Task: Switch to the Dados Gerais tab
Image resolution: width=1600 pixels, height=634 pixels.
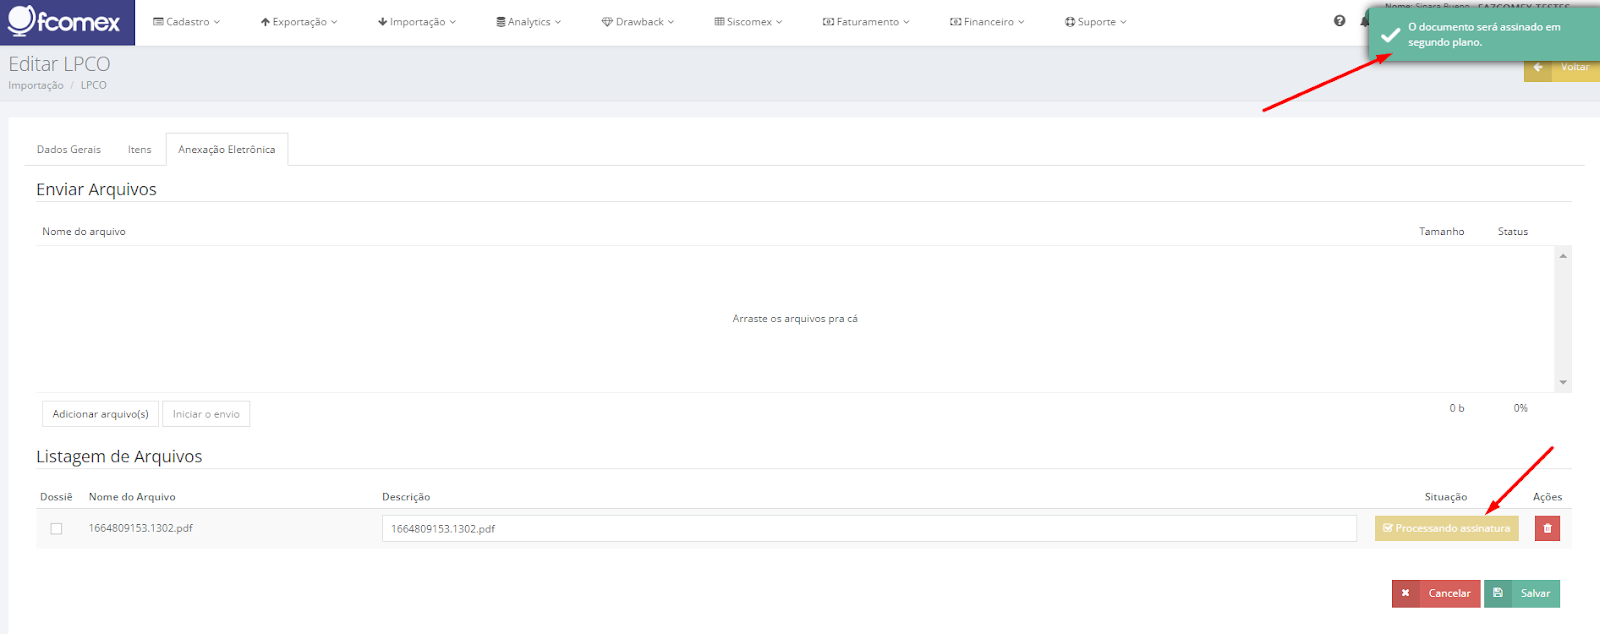Action: coord(69,150)
